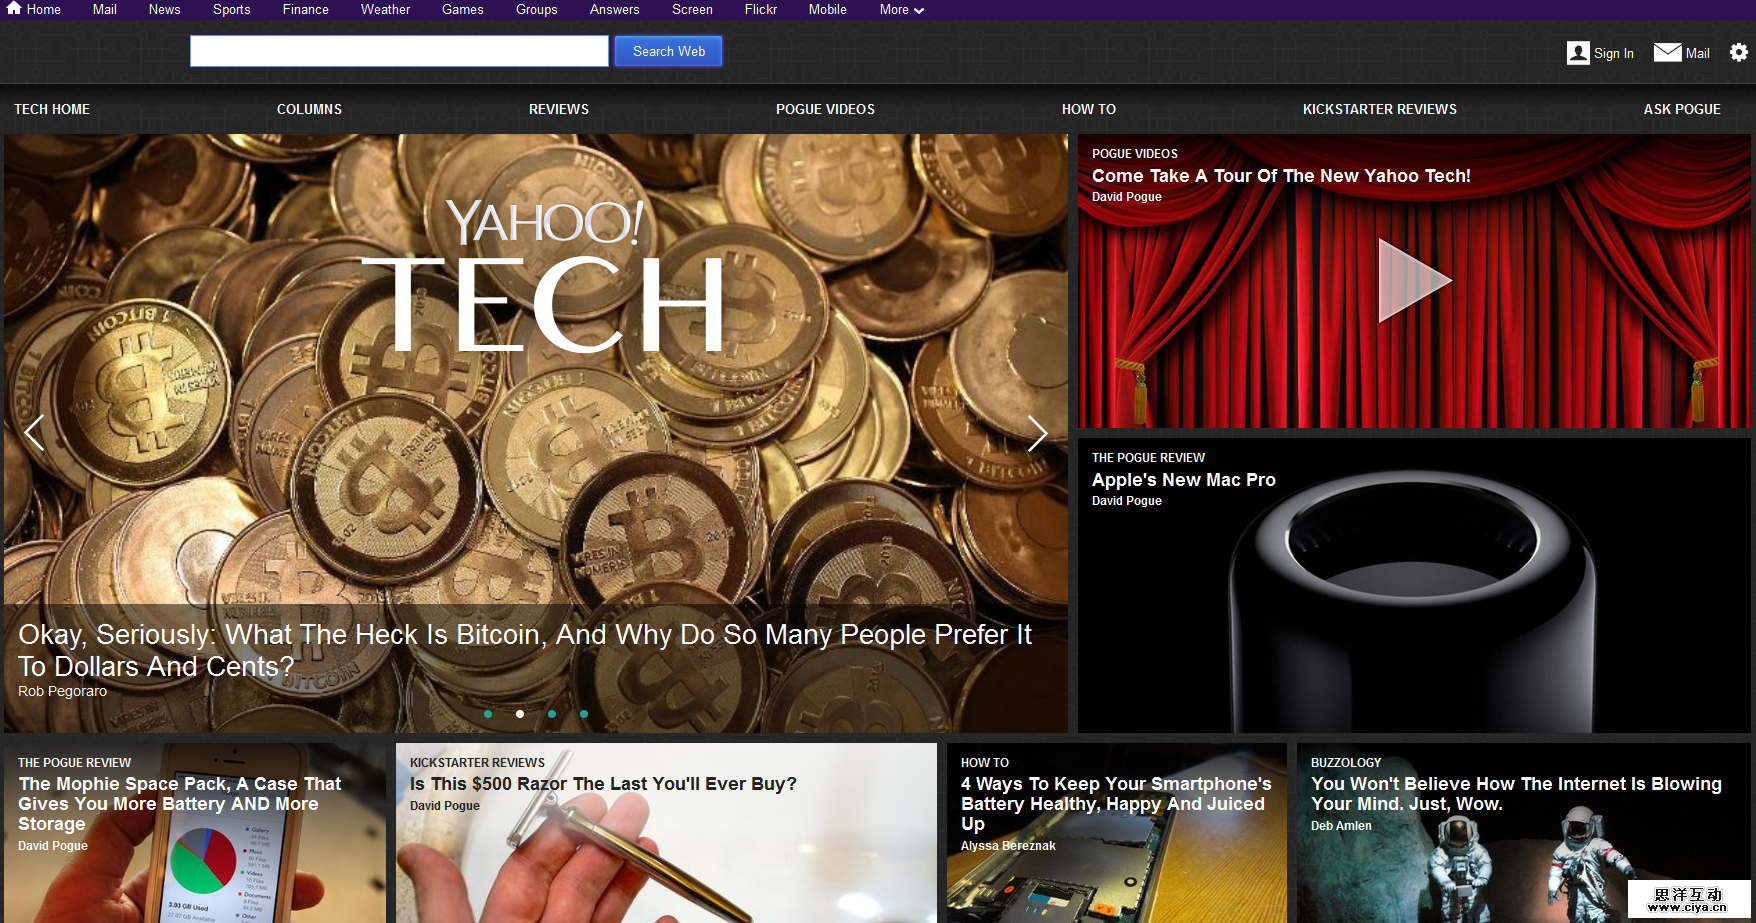Screen dimensions: 1756x923
Task: Click into the search text field
Action: (399, 51)
